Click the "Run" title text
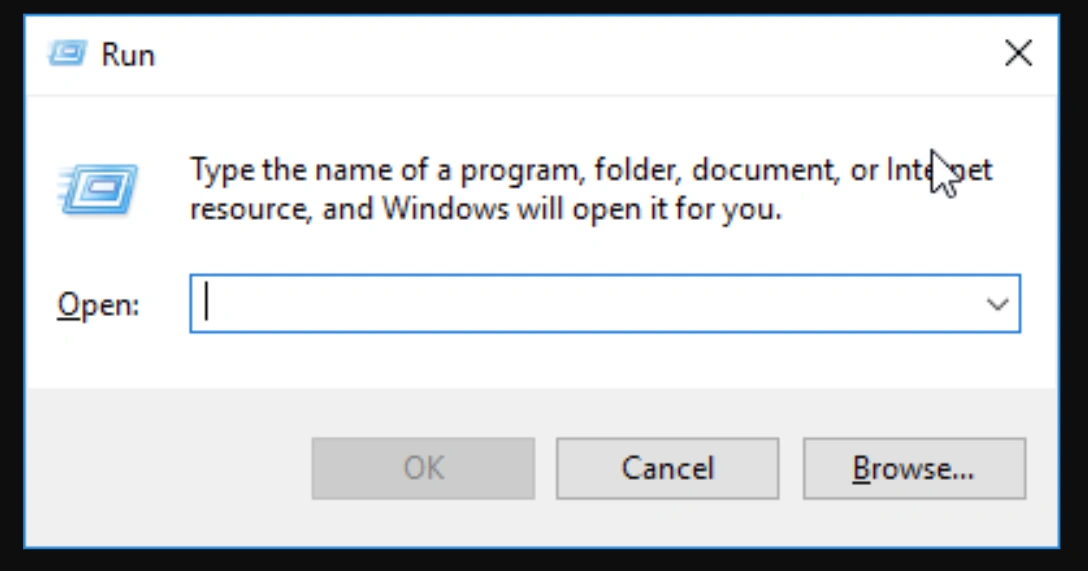The height and width of the screenshot is (571, 1088). (128, 55)
